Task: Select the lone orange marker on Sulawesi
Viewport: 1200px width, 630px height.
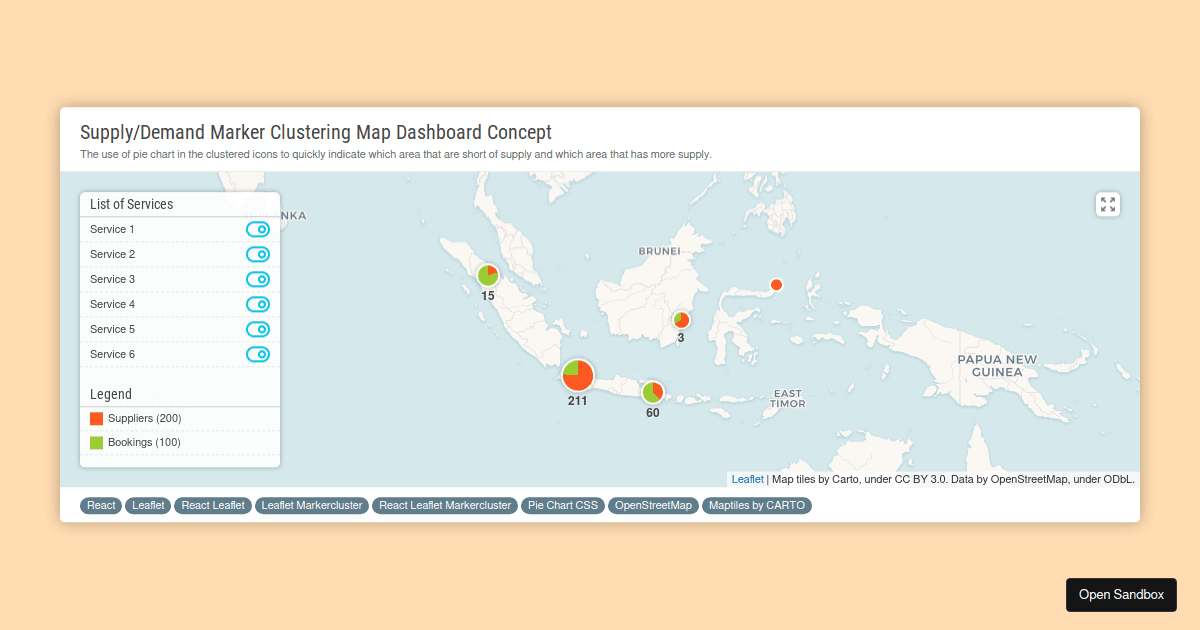Action: 775,284
